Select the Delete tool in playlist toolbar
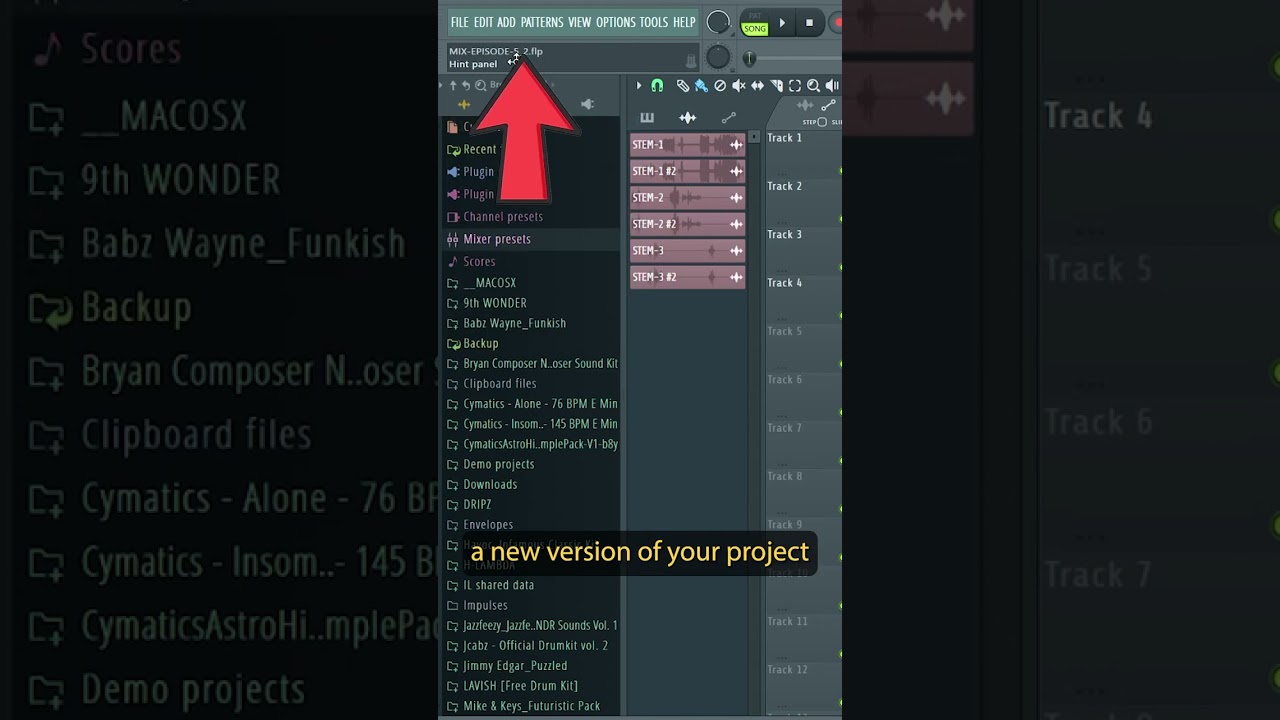Screen dimensions: 1280x720 click(x=720, y=86)
